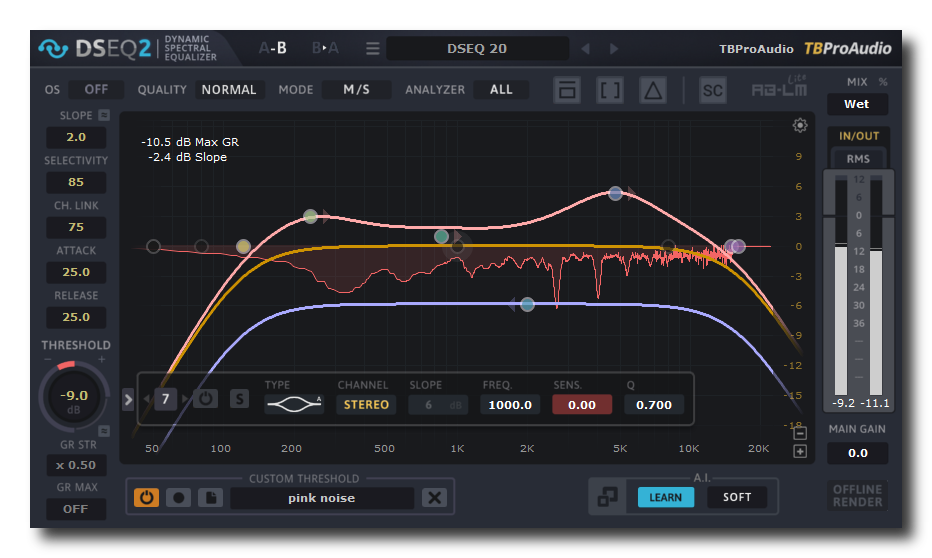This screenshot has height=558, width=932.
Task: Select the blue filter node near 5K
Action: tap(615, 193)
